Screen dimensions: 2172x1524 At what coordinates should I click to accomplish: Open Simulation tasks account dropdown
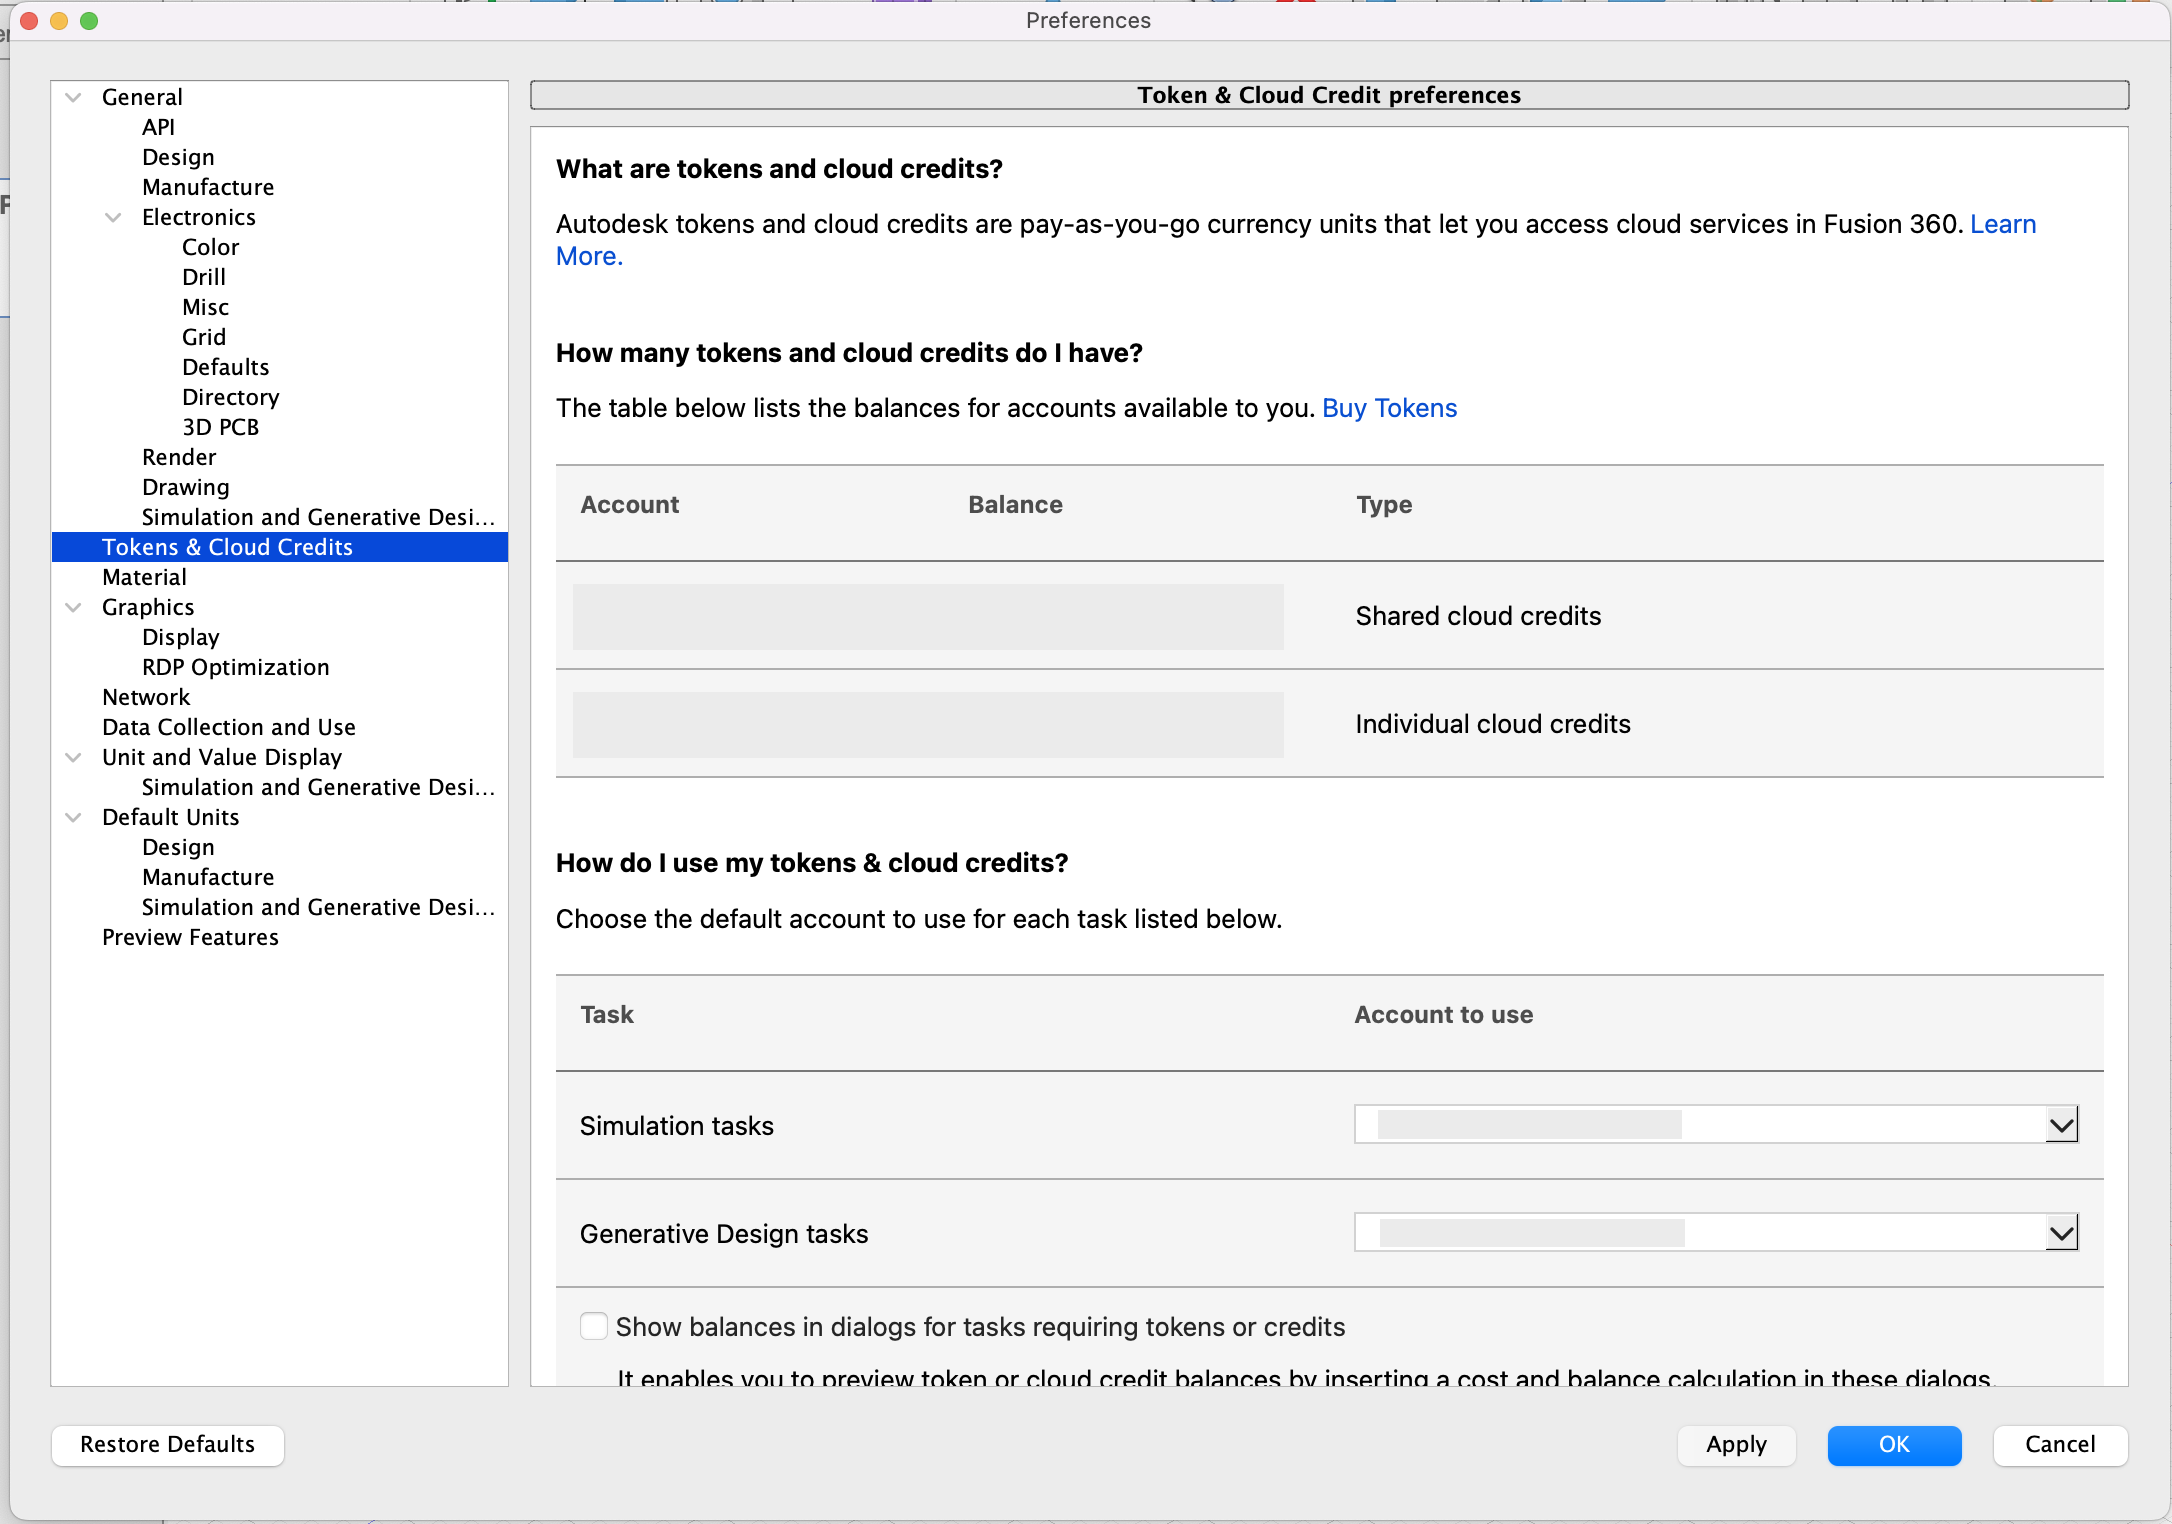(2061, 1125)
